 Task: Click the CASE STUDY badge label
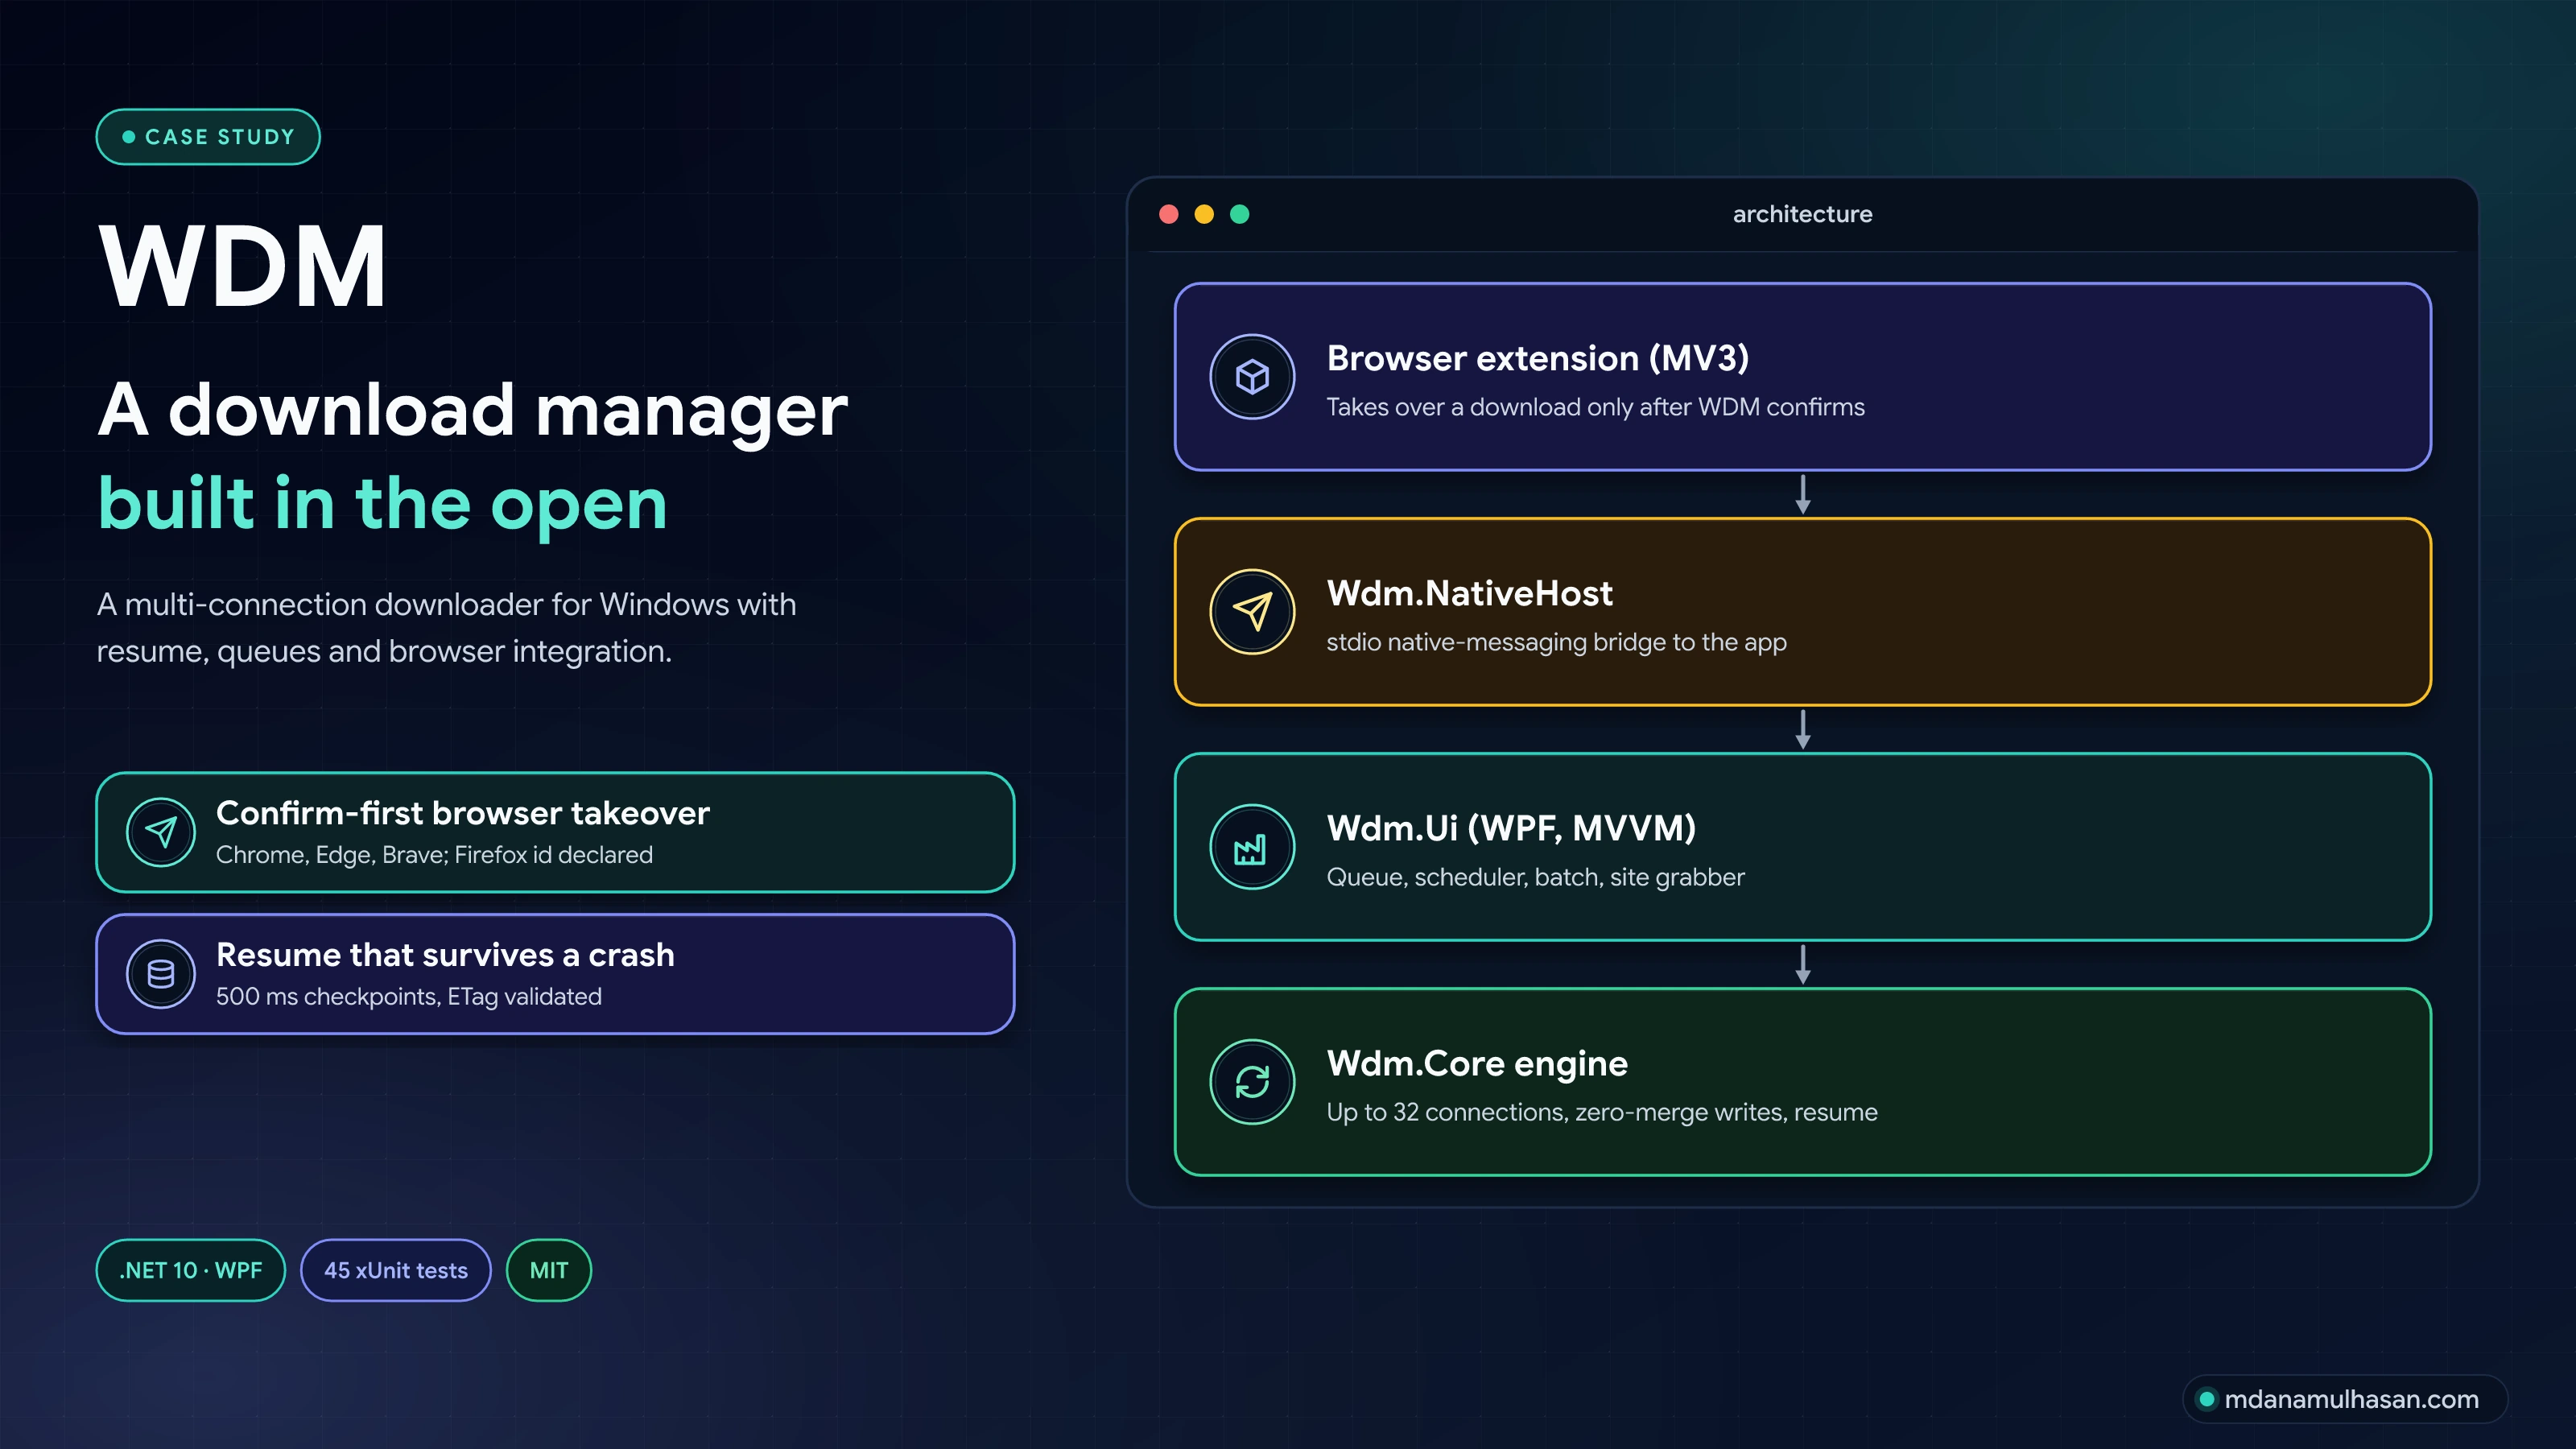tap(220, 137)
